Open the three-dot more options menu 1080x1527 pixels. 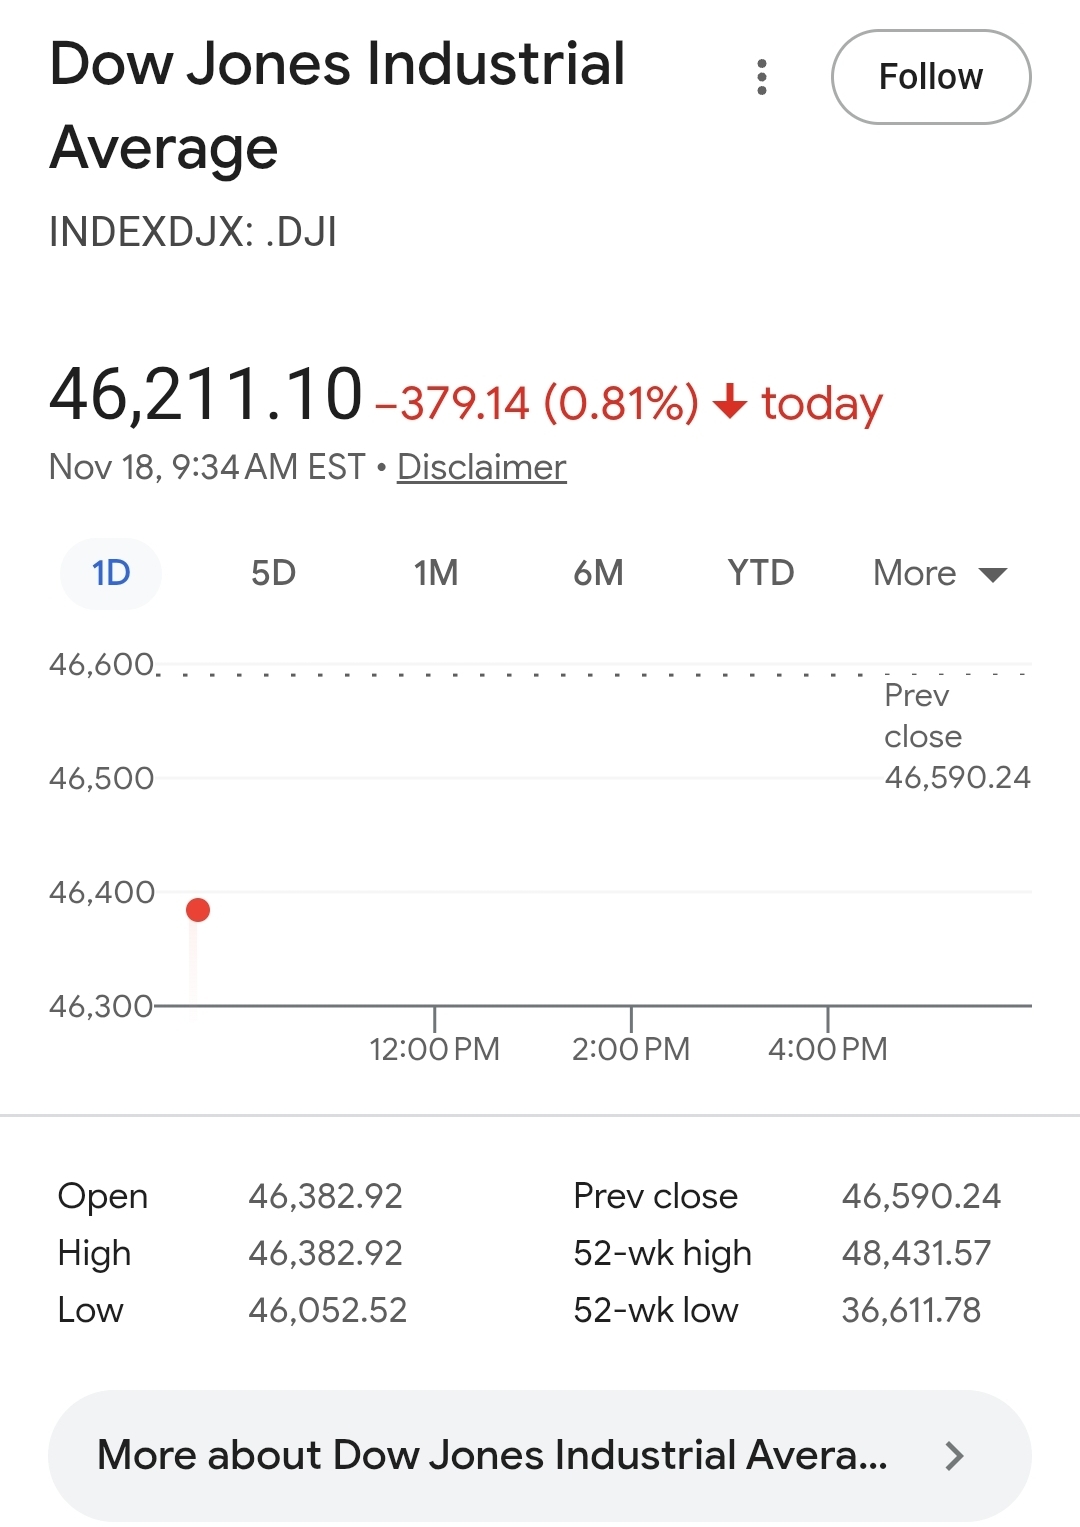click(x=762, y=77)
